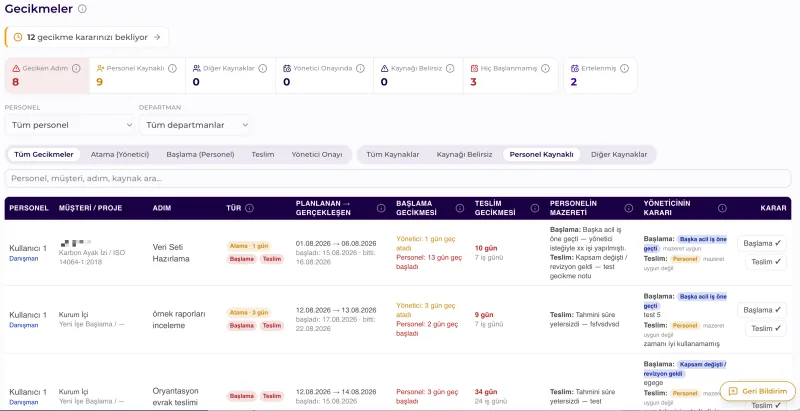
Task: Click 'örnek raporları inceleme' step cell
Action: (179, 319)
